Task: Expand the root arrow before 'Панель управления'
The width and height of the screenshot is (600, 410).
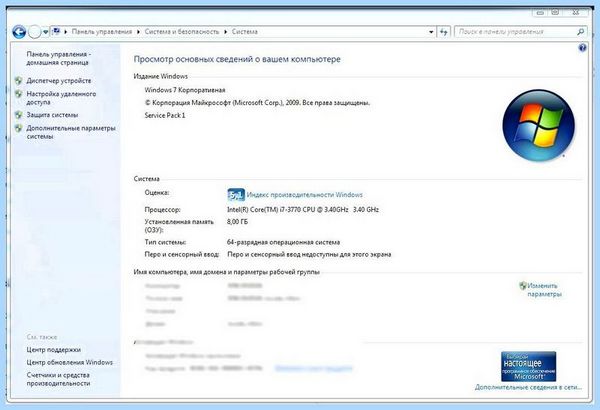Action: pyautogui.click(x=66, y=32)
